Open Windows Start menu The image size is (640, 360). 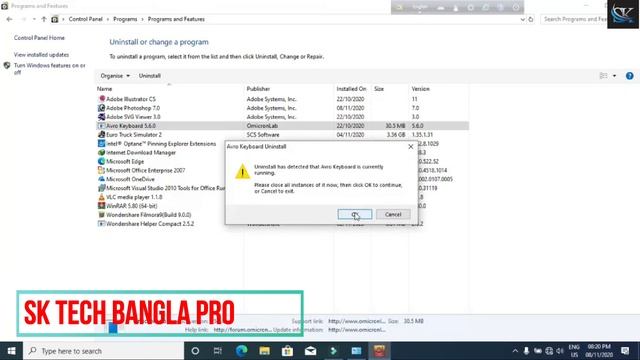tap(11, 351)
